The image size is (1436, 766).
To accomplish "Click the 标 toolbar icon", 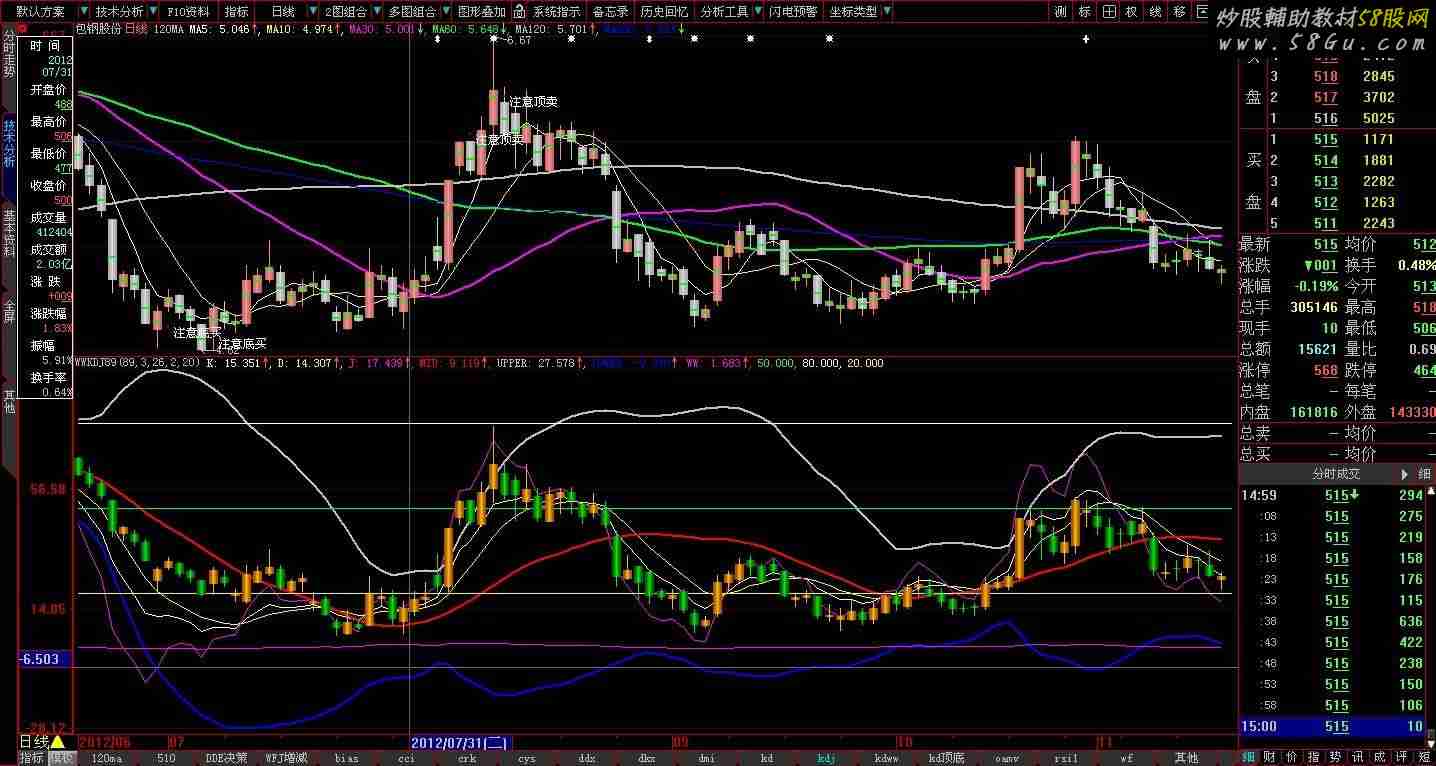I will (x=1085, y=11).
